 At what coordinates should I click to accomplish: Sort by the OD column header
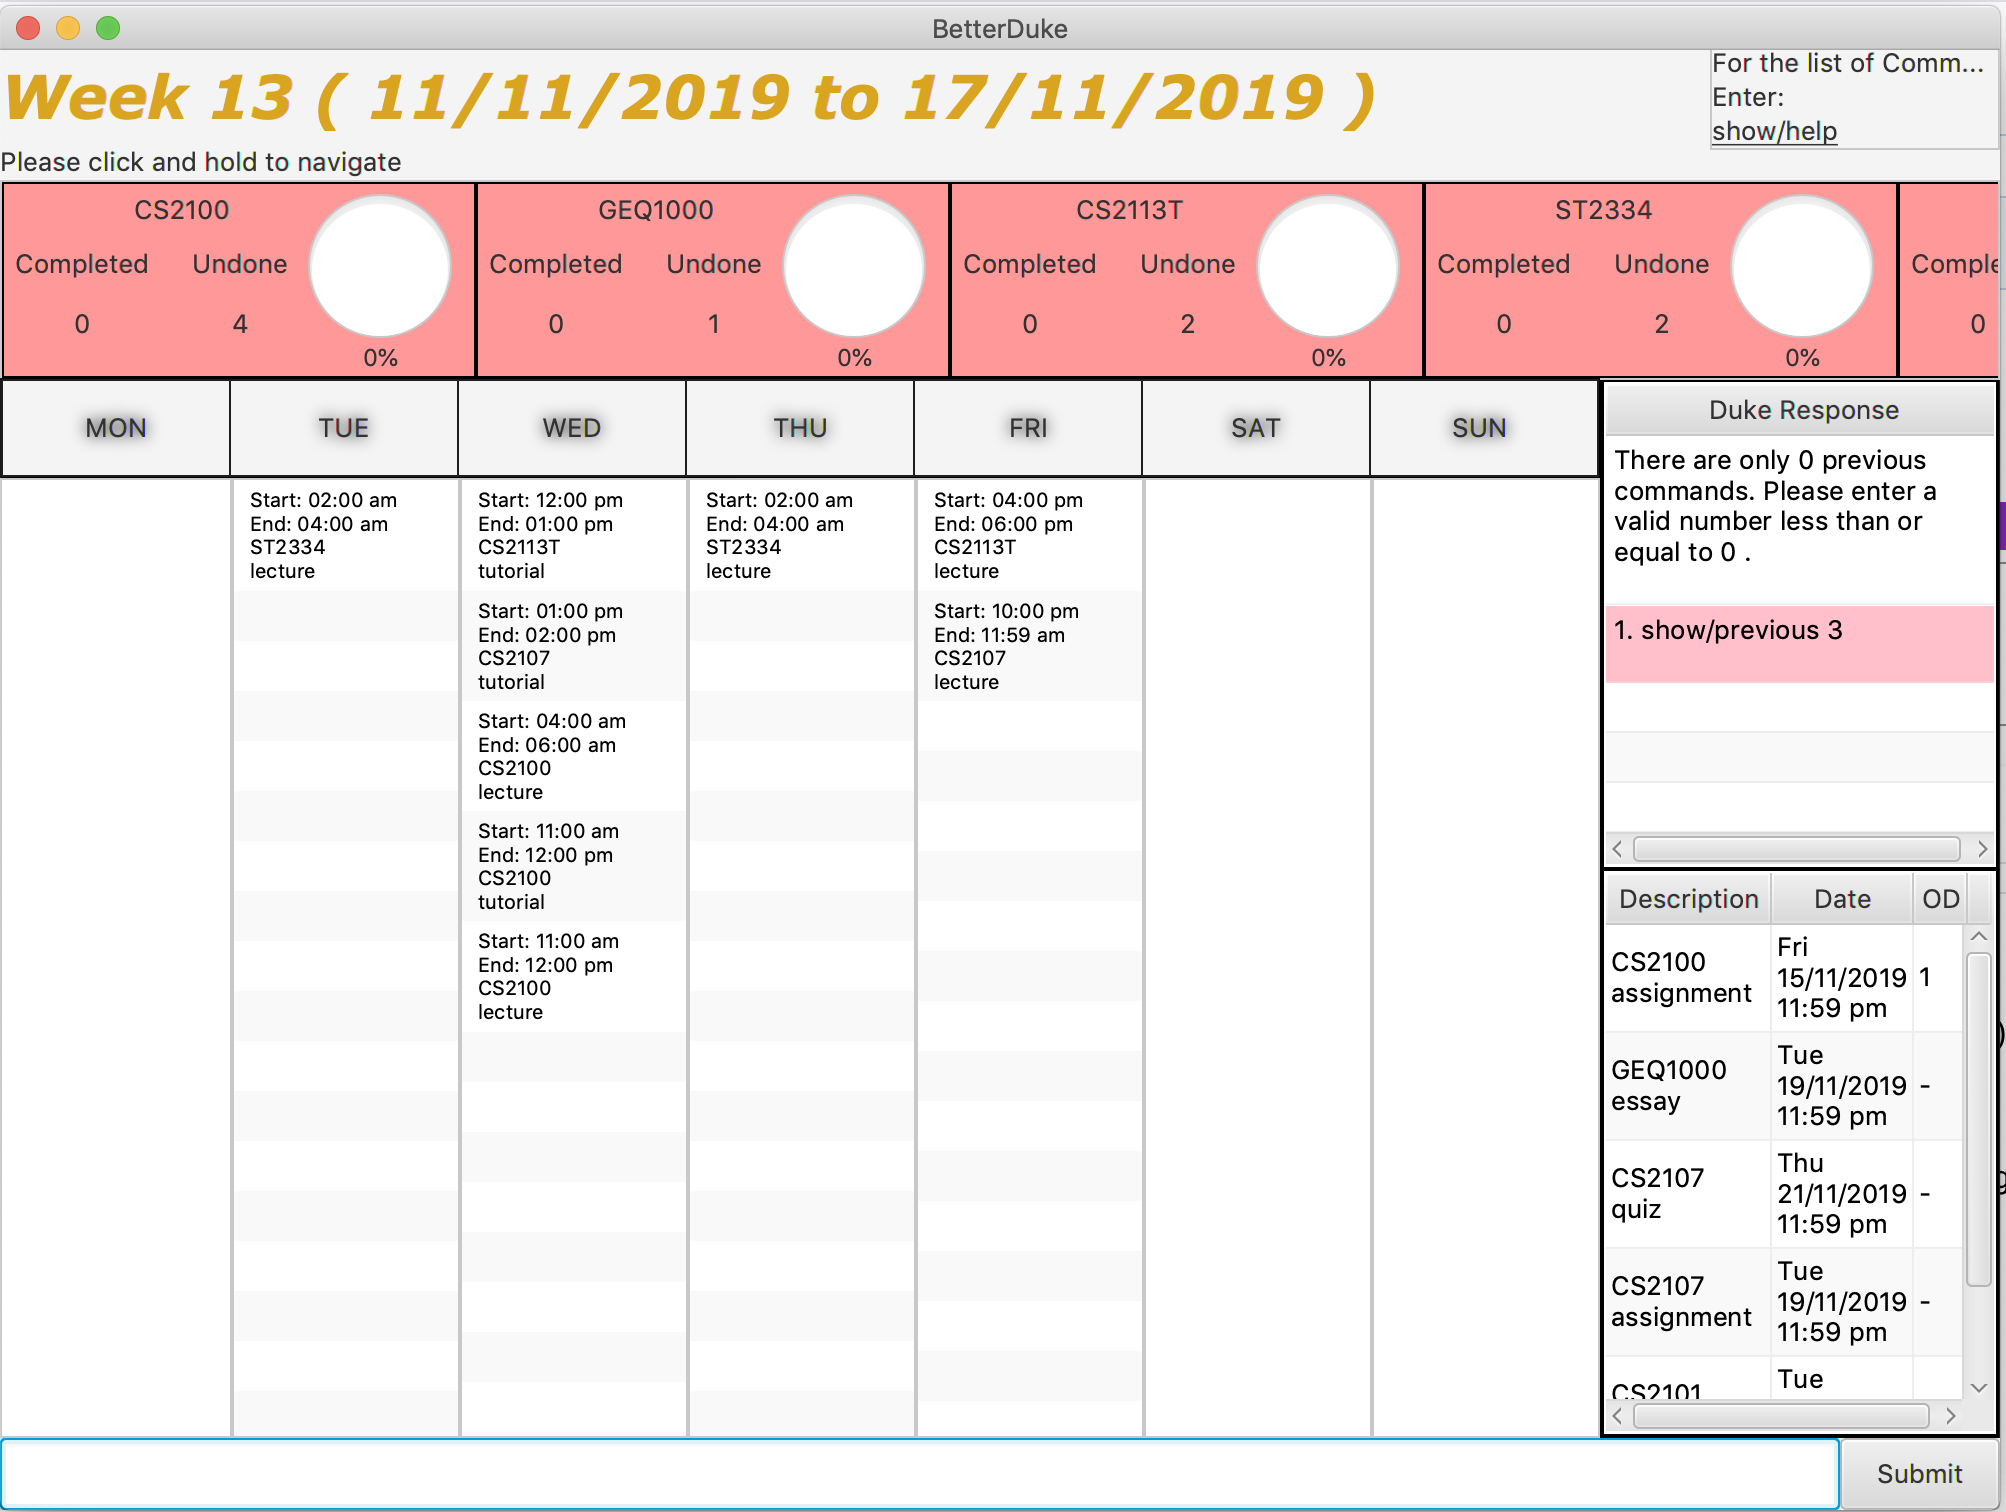click(1940, 899)
